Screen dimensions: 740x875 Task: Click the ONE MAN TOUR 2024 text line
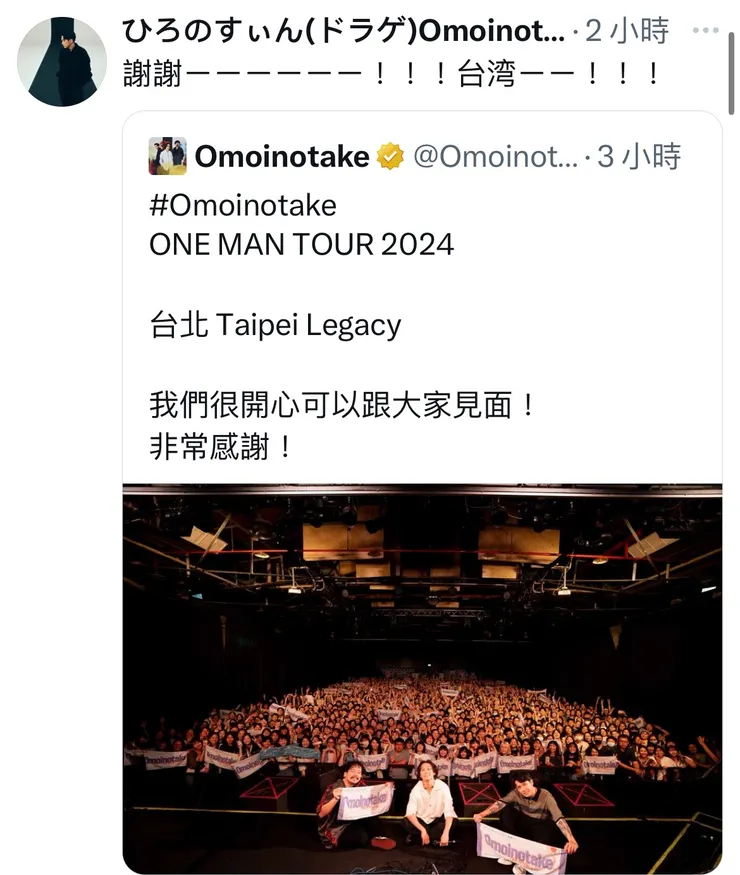click(x=301, y=244)
